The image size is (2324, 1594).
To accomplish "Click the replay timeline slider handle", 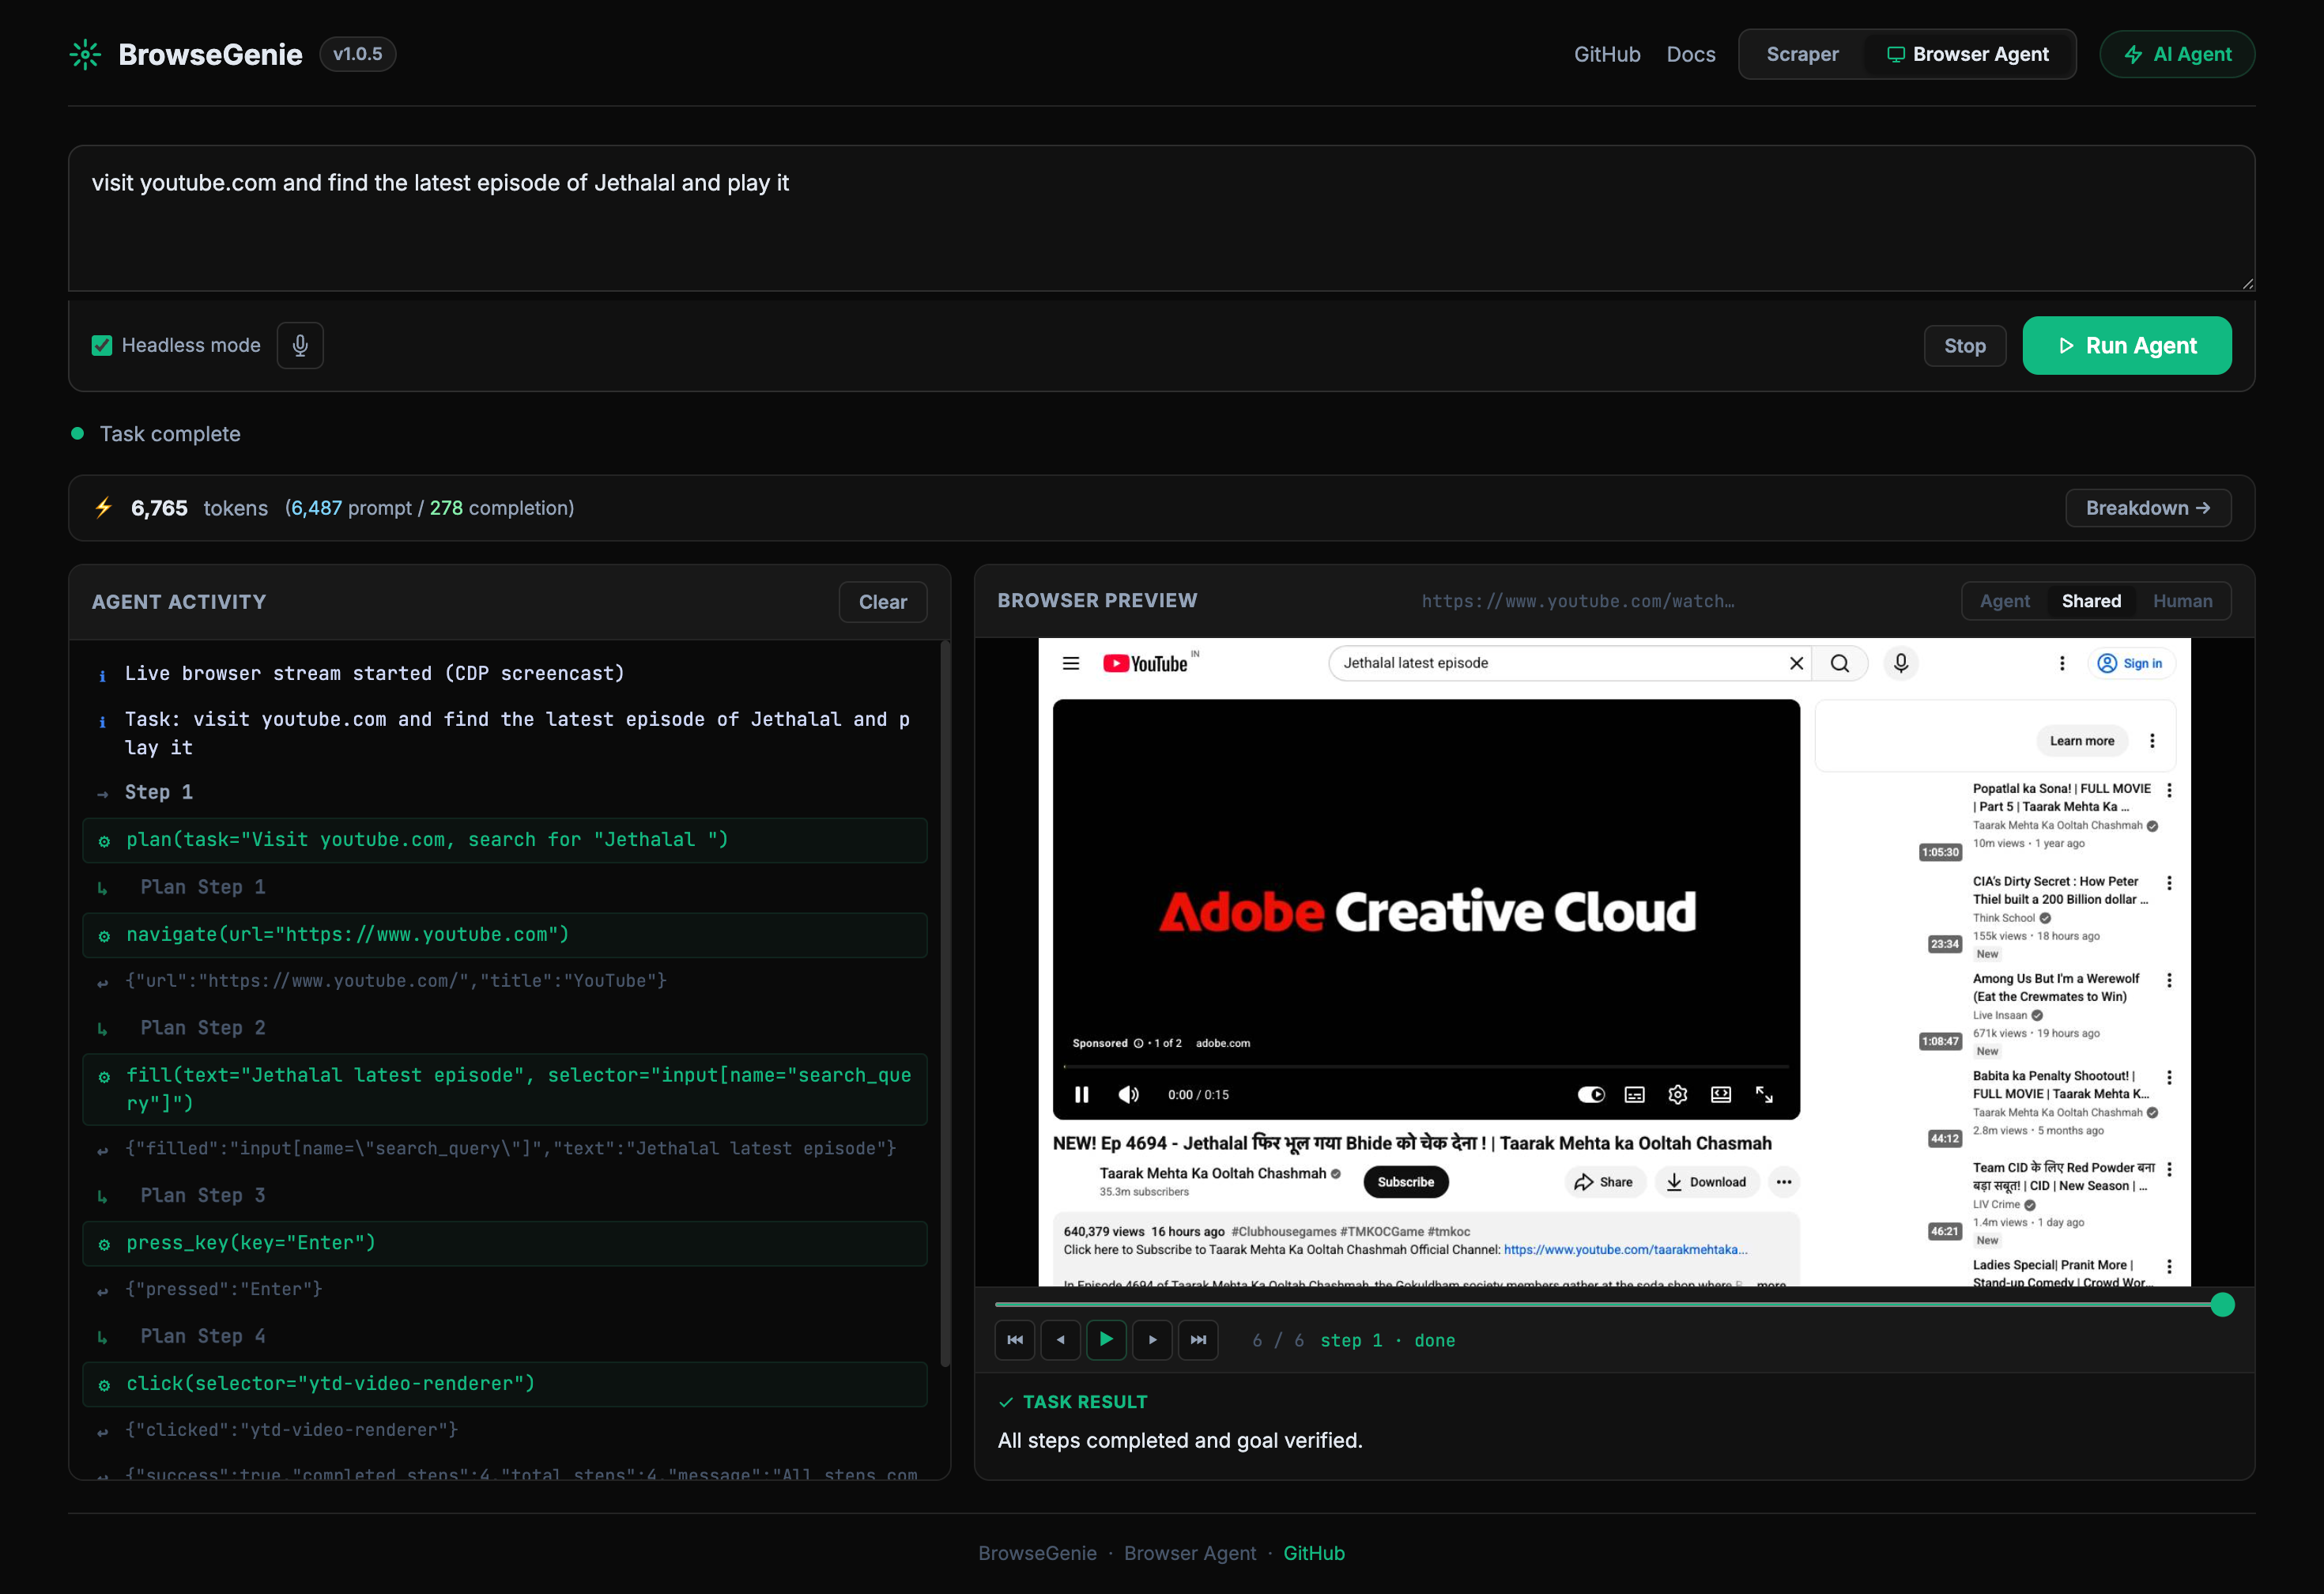I will click(2222, 1304).
